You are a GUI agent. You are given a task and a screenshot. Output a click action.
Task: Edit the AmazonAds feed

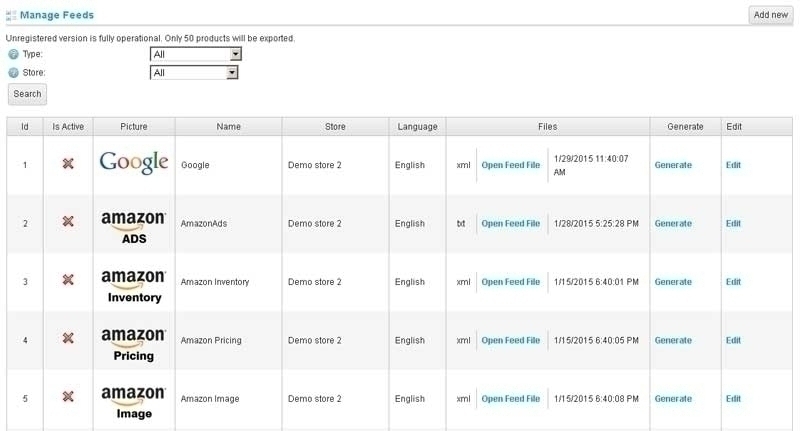(x=733, y=223)
